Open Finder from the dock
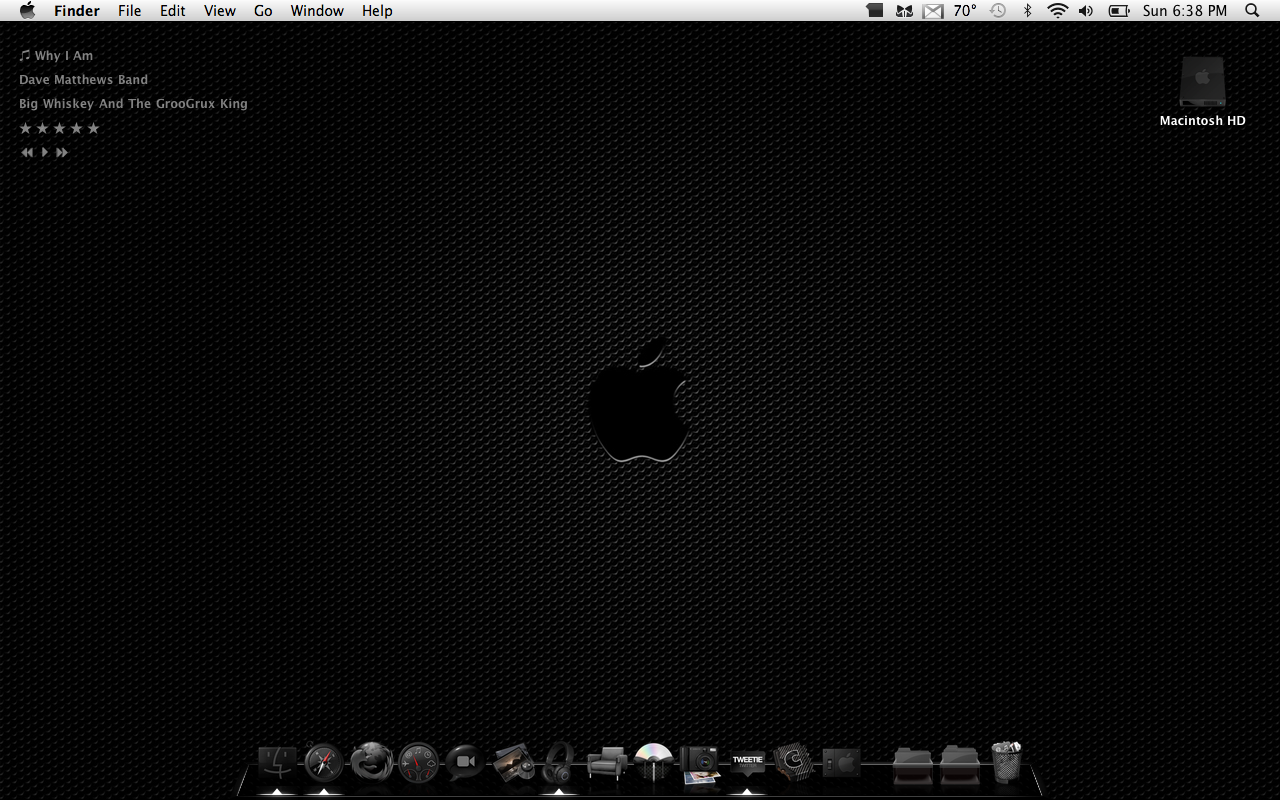Image resolution: width=1280 pixels, height=800 pixels. point(277,763)
